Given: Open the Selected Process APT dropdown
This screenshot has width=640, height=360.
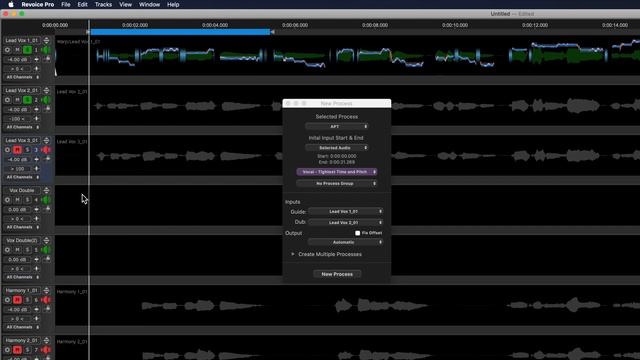Looking at the screenshot, I should click(337, 127).
